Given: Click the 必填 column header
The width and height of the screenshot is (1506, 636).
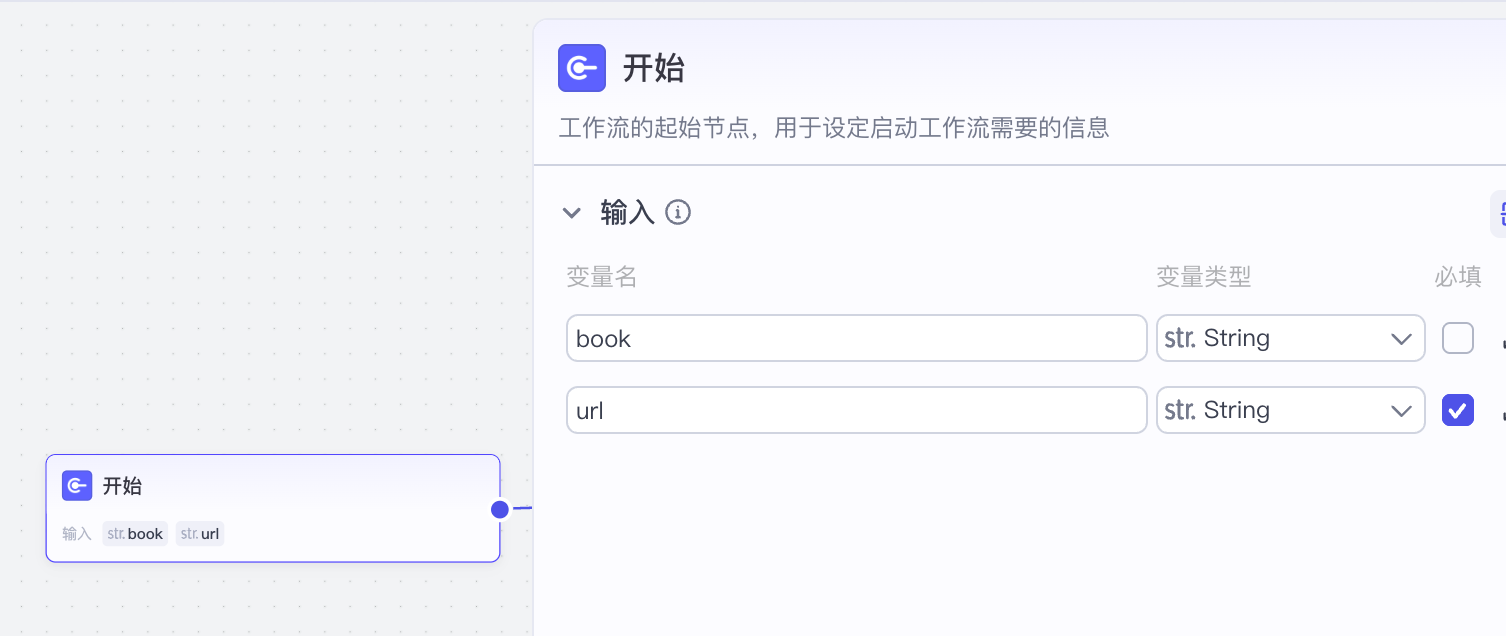Looking at the screenshot, I should click(x=1457, y=277).
